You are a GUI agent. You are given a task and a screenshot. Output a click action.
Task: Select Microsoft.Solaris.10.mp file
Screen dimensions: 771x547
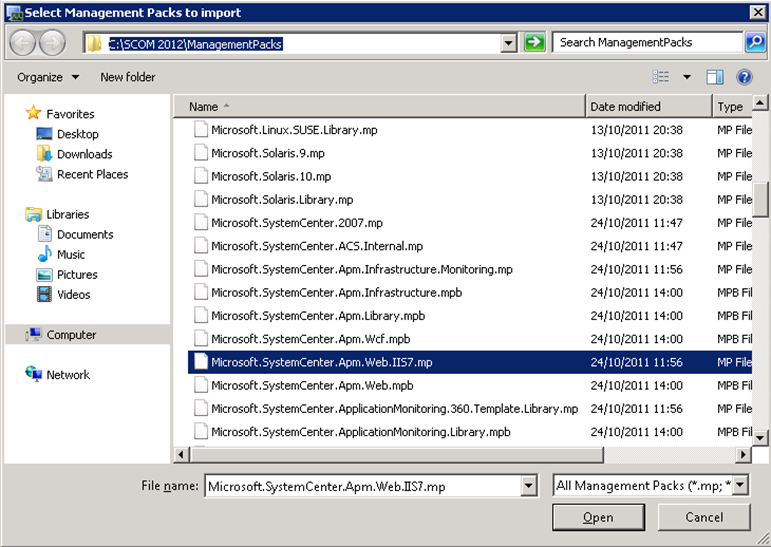click(x=271, y=176)
